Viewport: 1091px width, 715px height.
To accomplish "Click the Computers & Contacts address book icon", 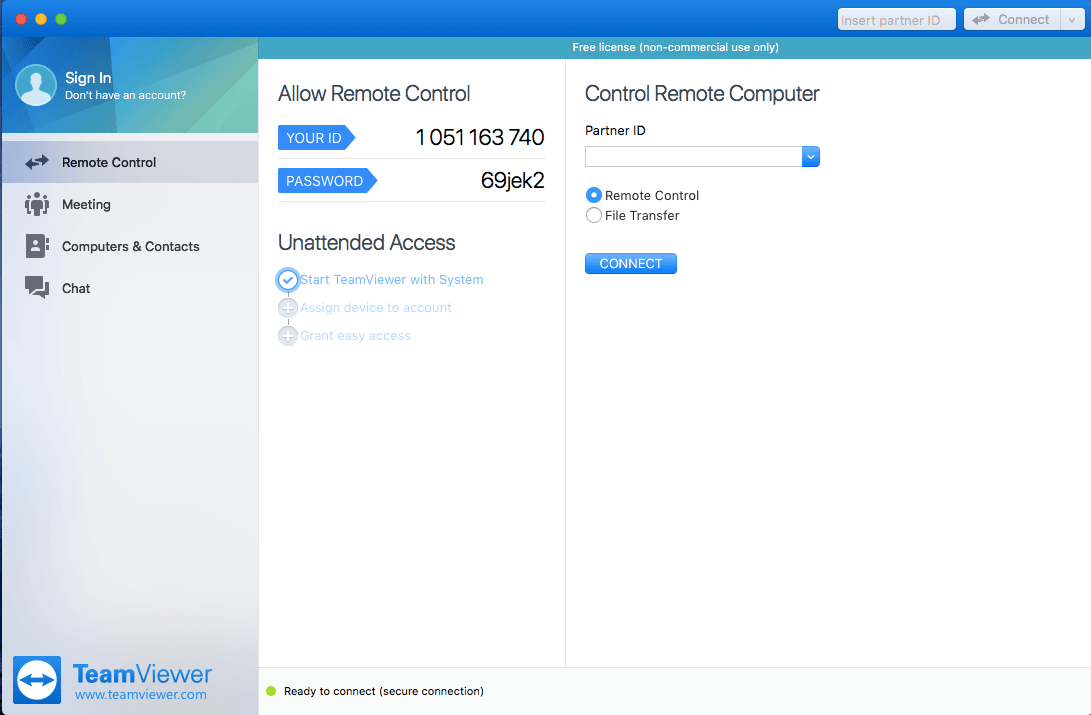I will pos(37,246).
